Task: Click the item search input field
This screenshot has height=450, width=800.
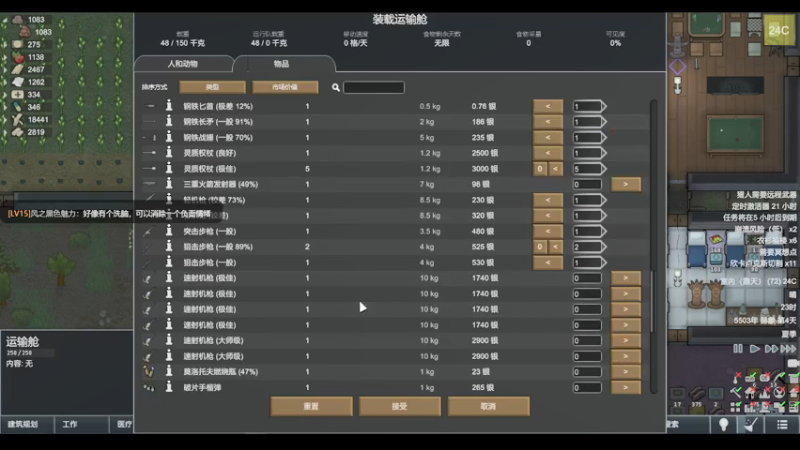Action: (374, 87)
